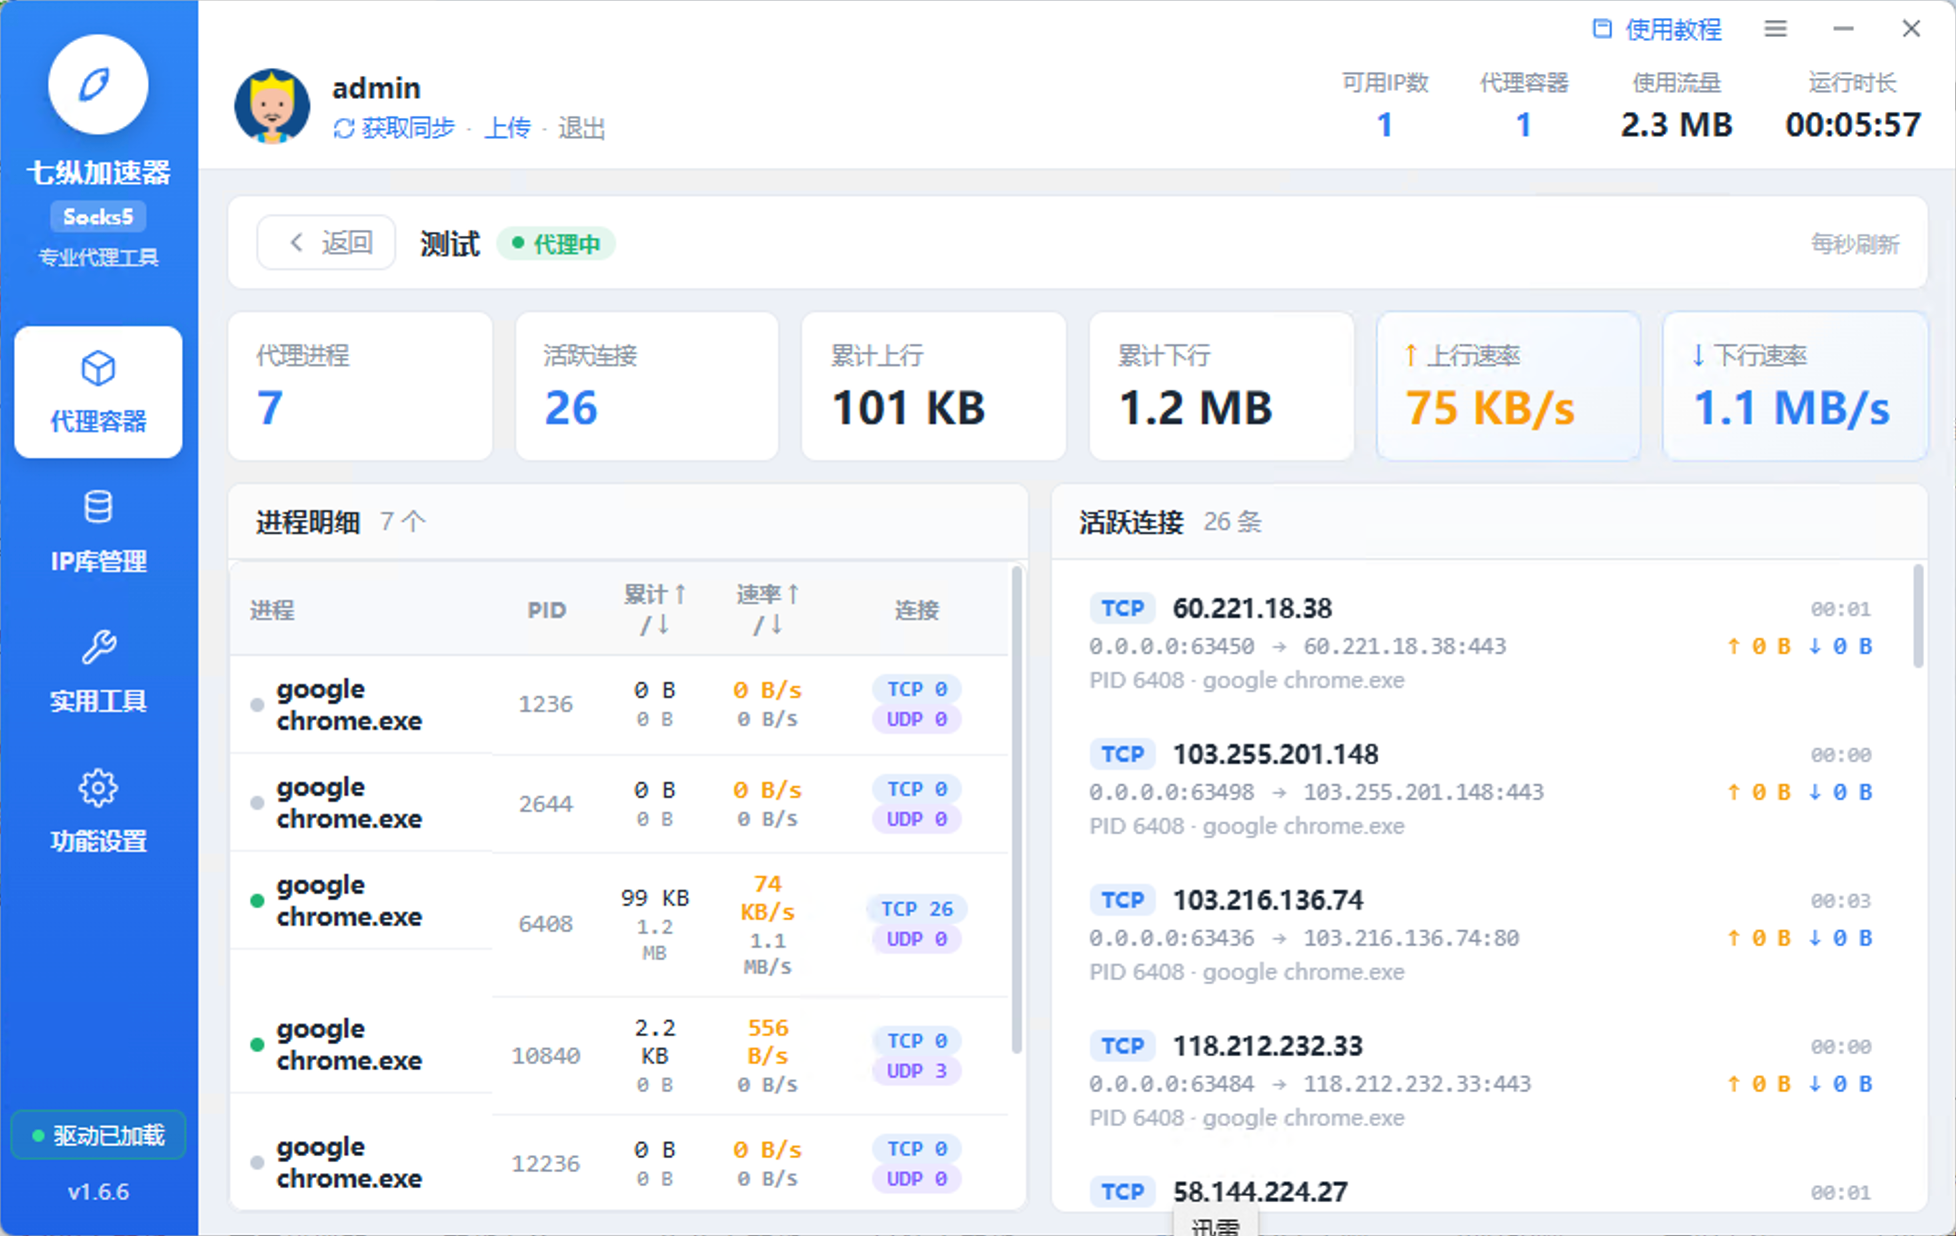Open the 使用教程 tutorial link
The image size is (1956, 1236).
1657,29
